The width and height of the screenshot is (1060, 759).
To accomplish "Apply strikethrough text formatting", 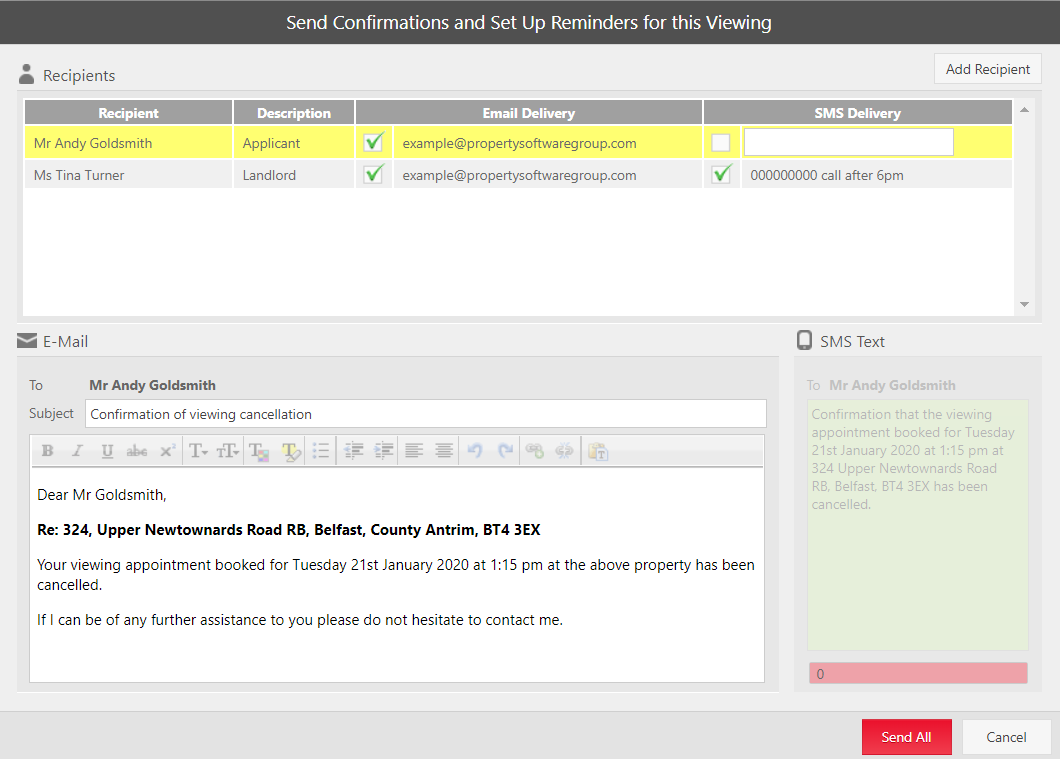I will point(137,451).
